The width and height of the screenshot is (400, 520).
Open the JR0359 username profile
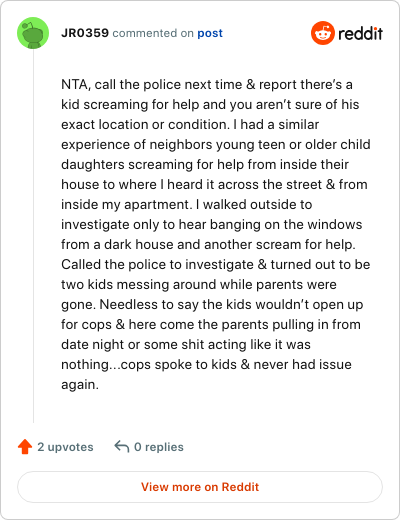(x=85, y=33)
